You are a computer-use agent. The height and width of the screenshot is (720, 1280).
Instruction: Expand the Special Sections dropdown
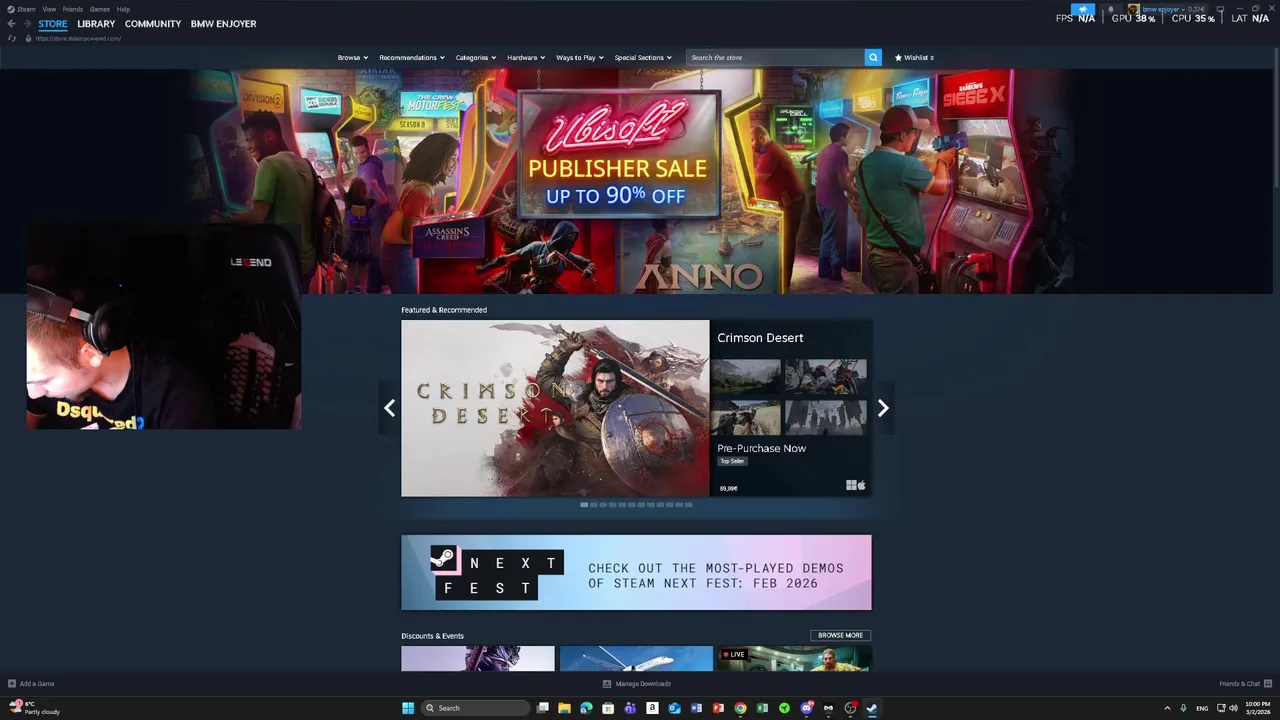tap(643, 57)
